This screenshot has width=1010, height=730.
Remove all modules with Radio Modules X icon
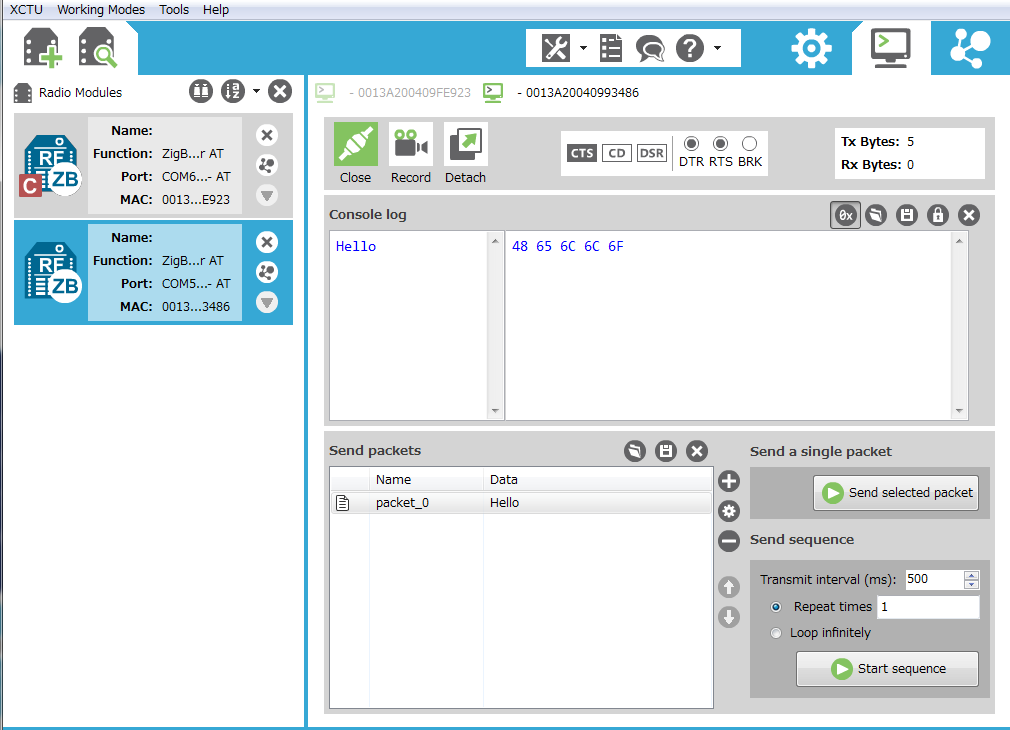click(x=280, y=91)
